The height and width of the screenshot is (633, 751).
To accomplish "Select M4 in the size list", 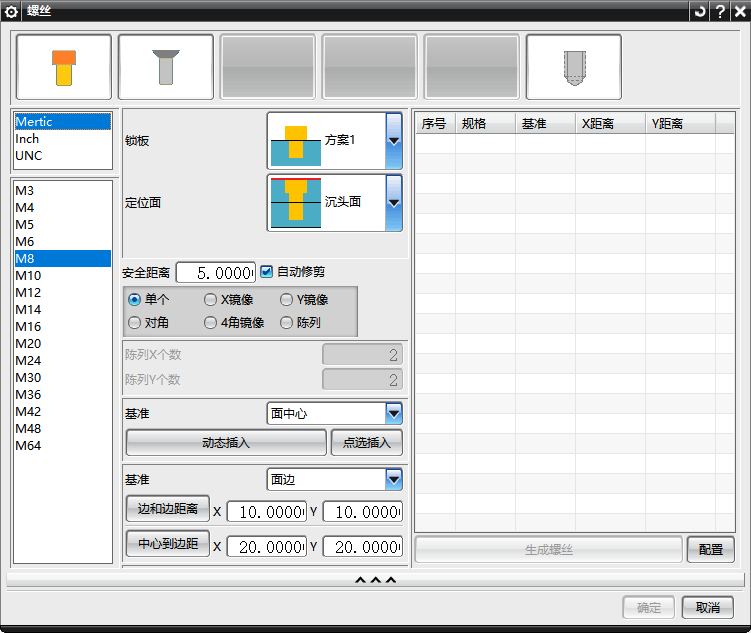I will [63, 208].
